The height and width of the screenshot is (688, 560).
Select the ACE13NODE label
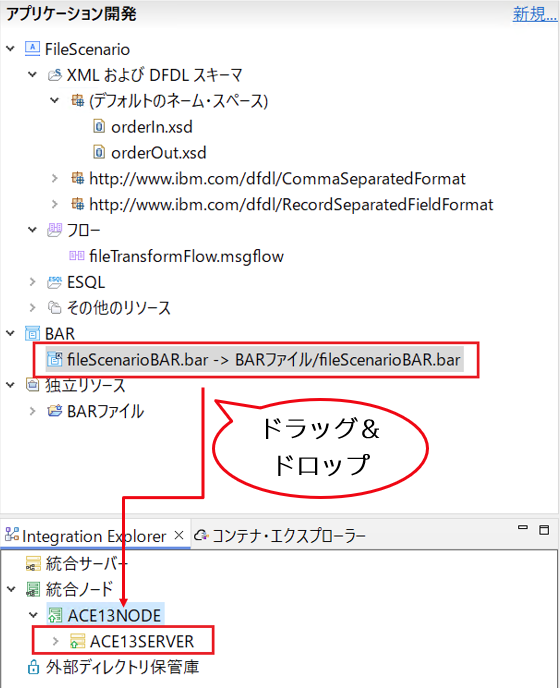tap(114, 616)
